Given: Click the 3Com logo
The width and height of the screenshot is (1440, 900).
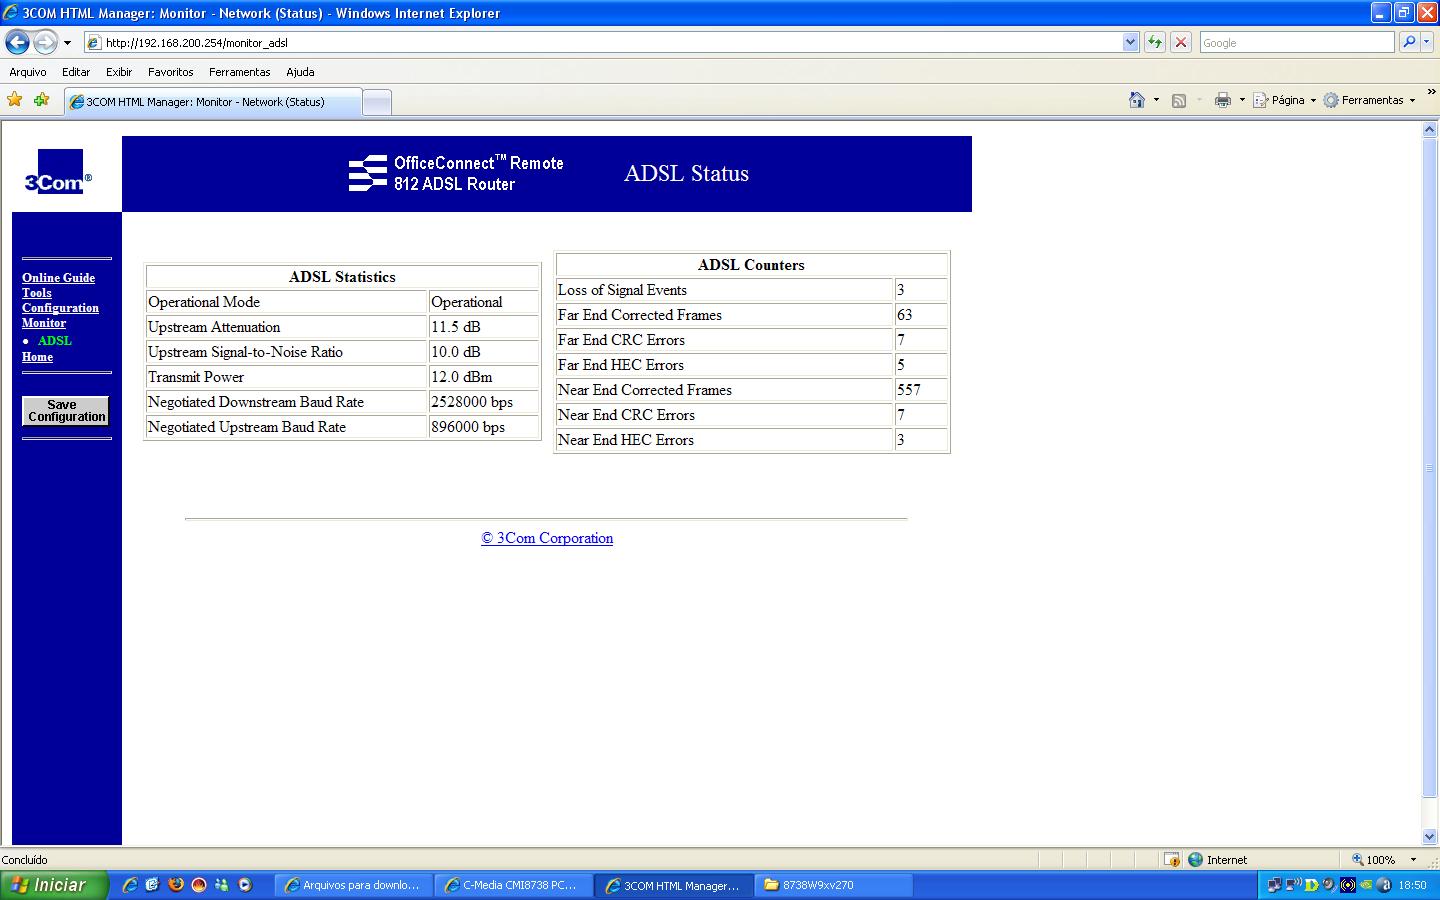Looking at the screenshot, I should click(59, 172).
